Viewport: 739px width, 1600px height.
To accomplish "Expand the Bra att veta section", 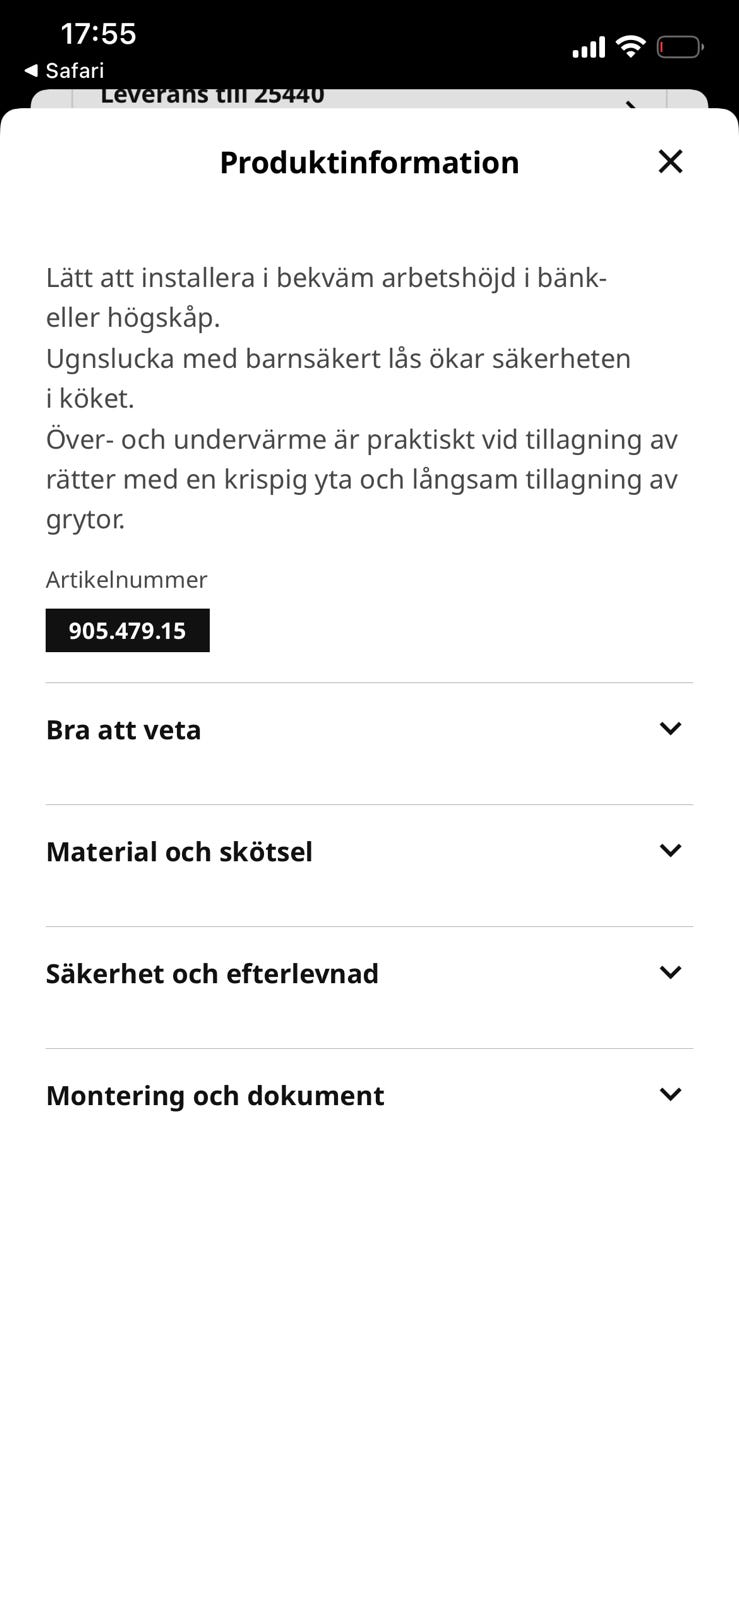I will tap(369, 730).
